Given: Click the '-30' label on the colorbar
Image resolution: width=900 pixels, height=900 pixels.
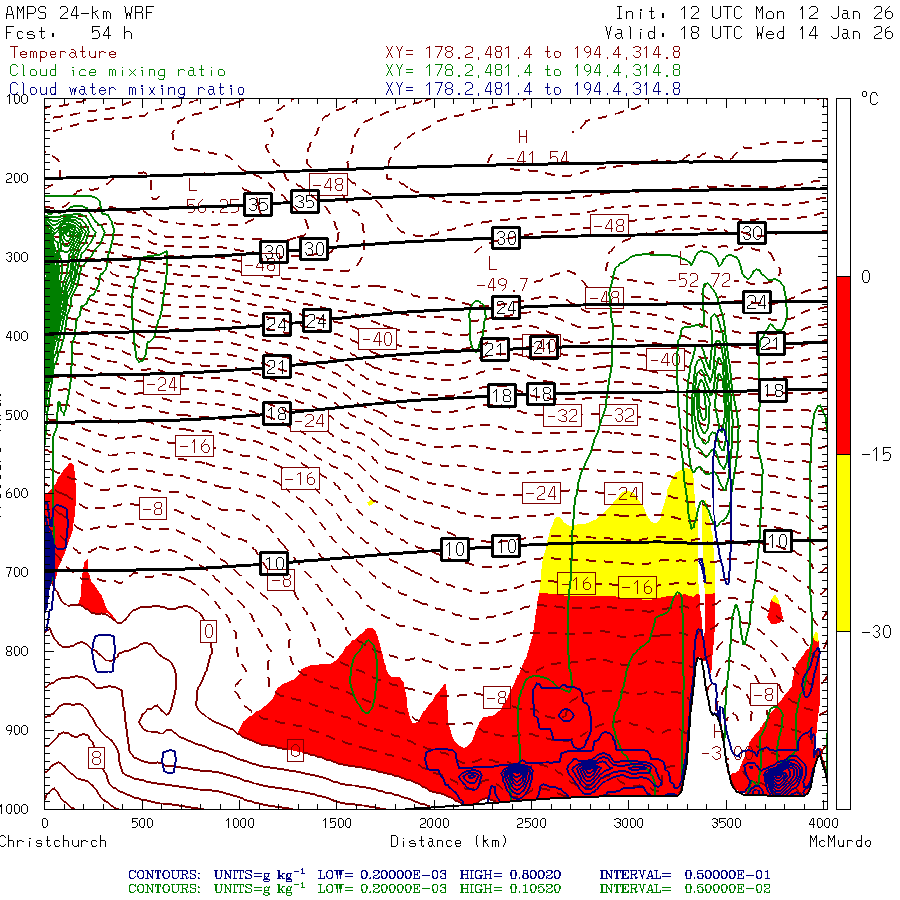Looking at the screenshot, I should tap(876, 632).
